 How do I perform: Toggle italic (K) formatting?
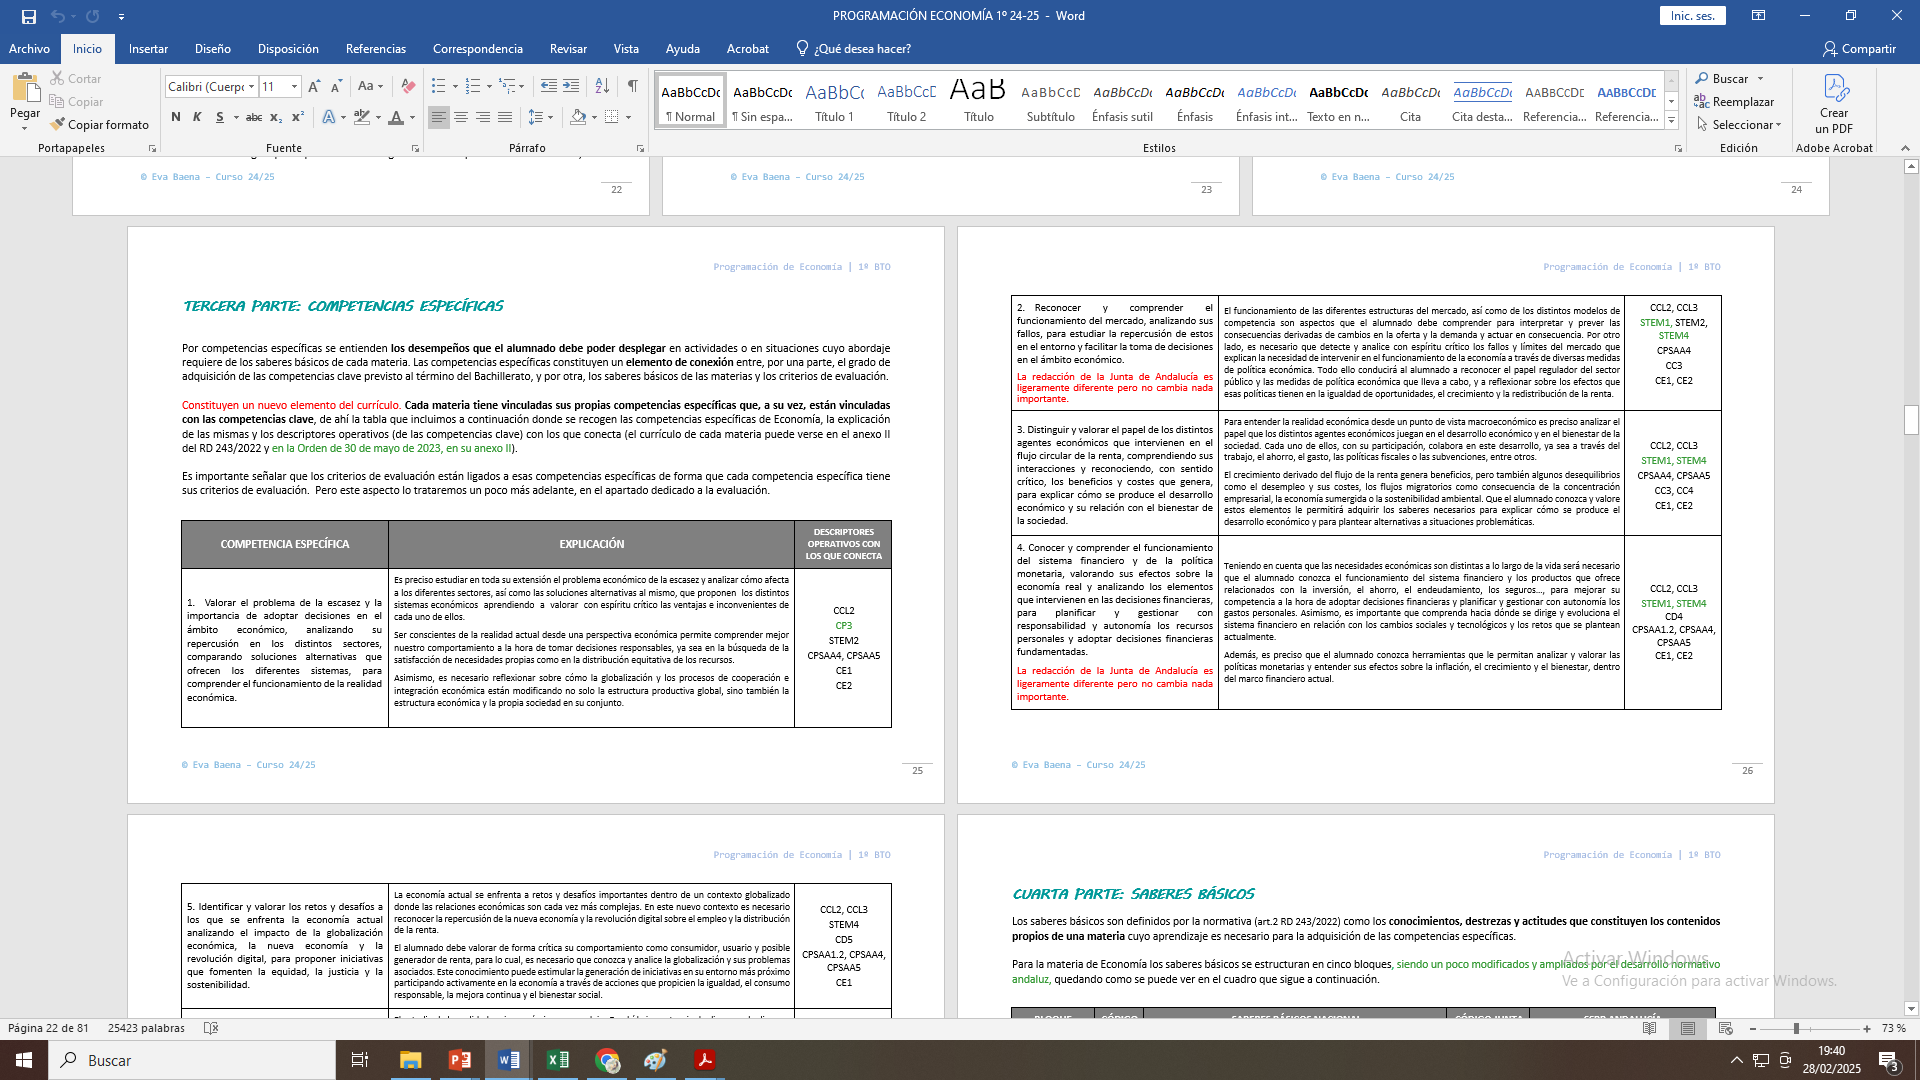click(197, 118)
